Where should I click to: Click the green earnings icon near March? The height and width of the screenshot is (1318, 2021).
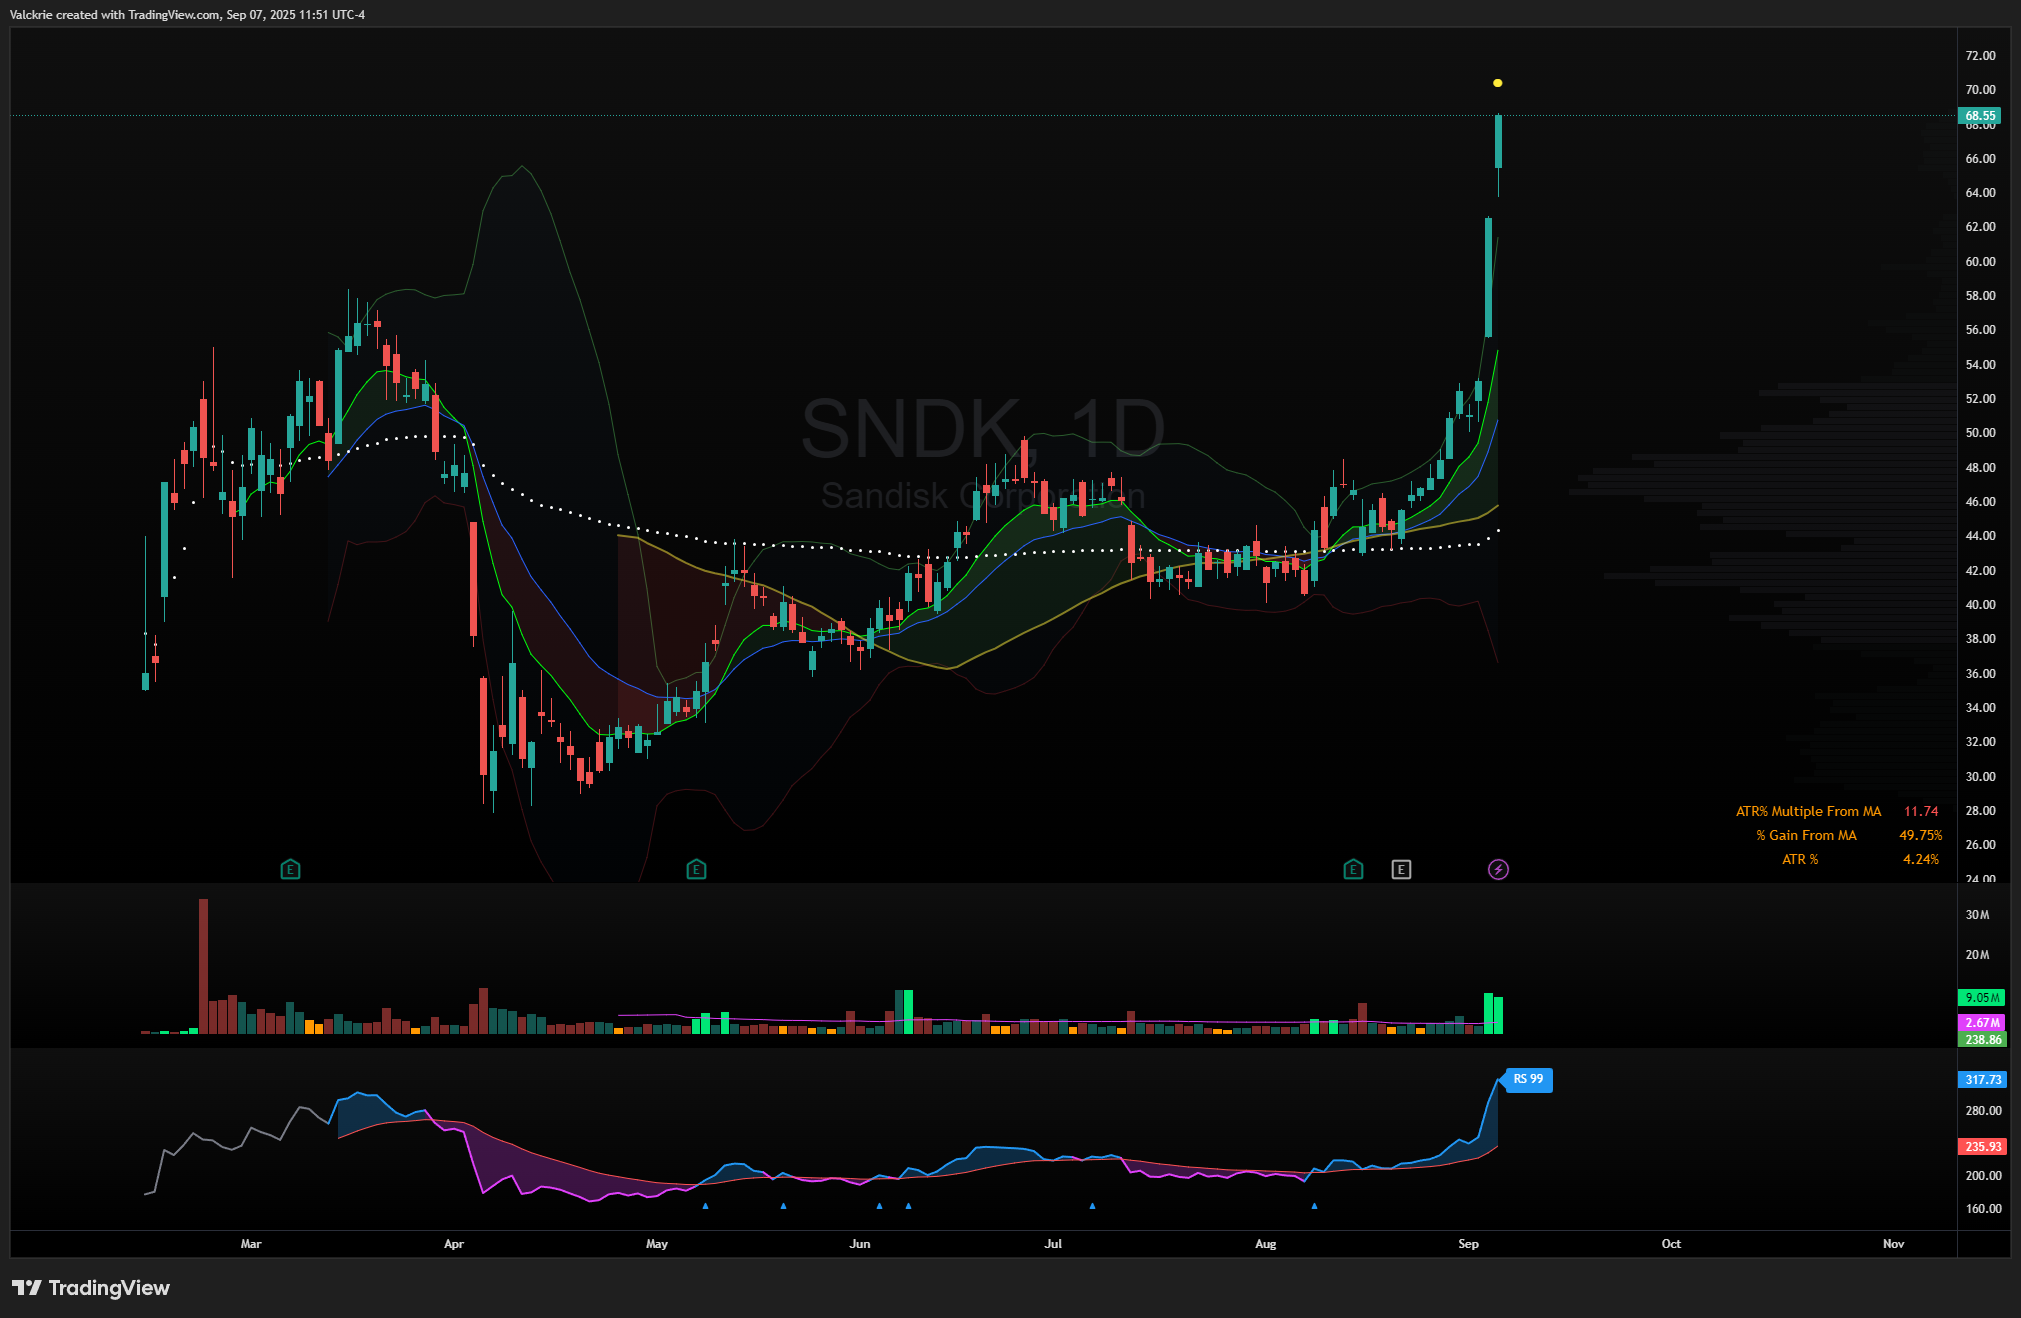(x=290, y=869)
